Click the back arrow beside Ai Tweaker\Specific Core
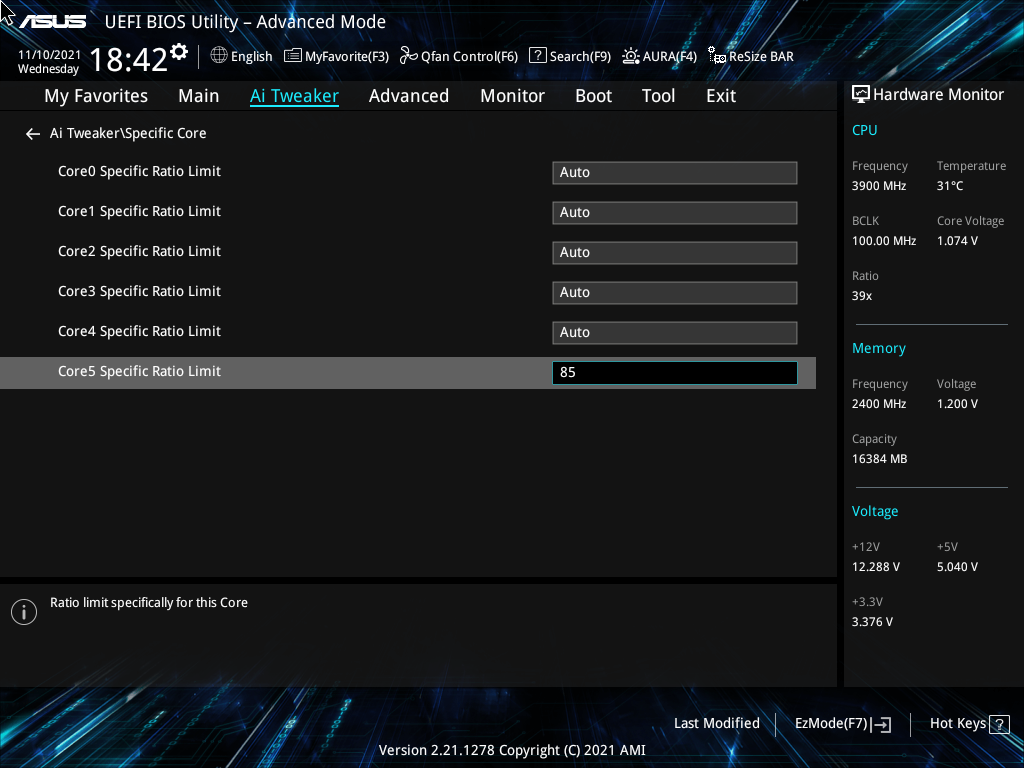Screen dimensions: 1024x768 (33, 134)
